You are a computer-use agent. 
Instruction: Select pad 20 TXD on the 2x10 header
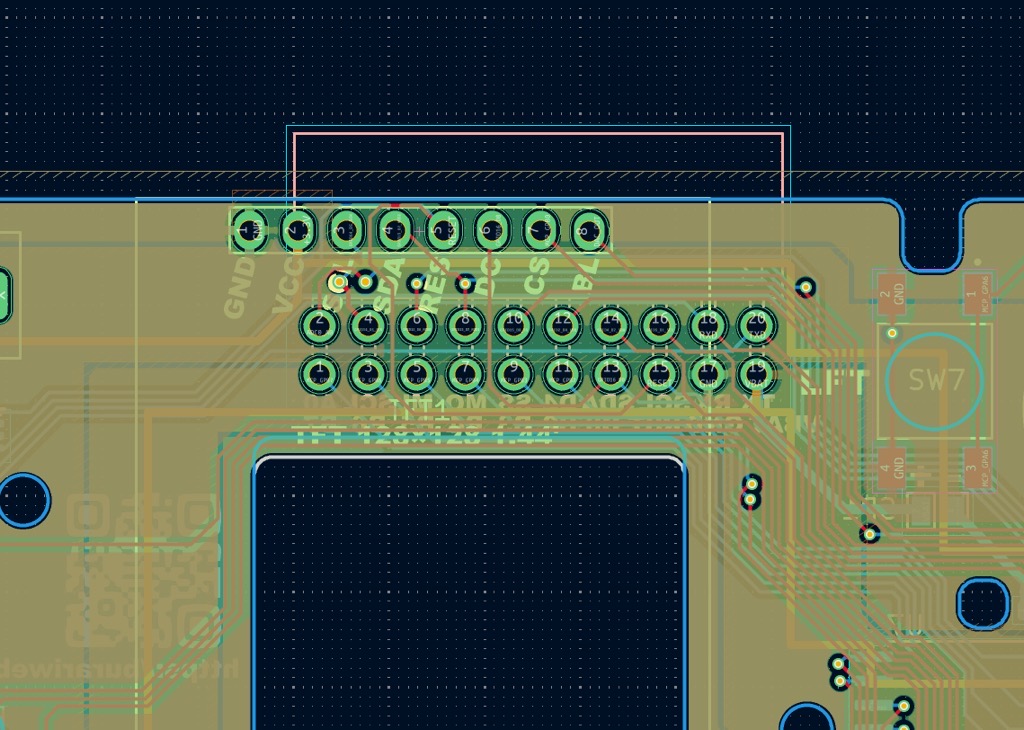756,325
